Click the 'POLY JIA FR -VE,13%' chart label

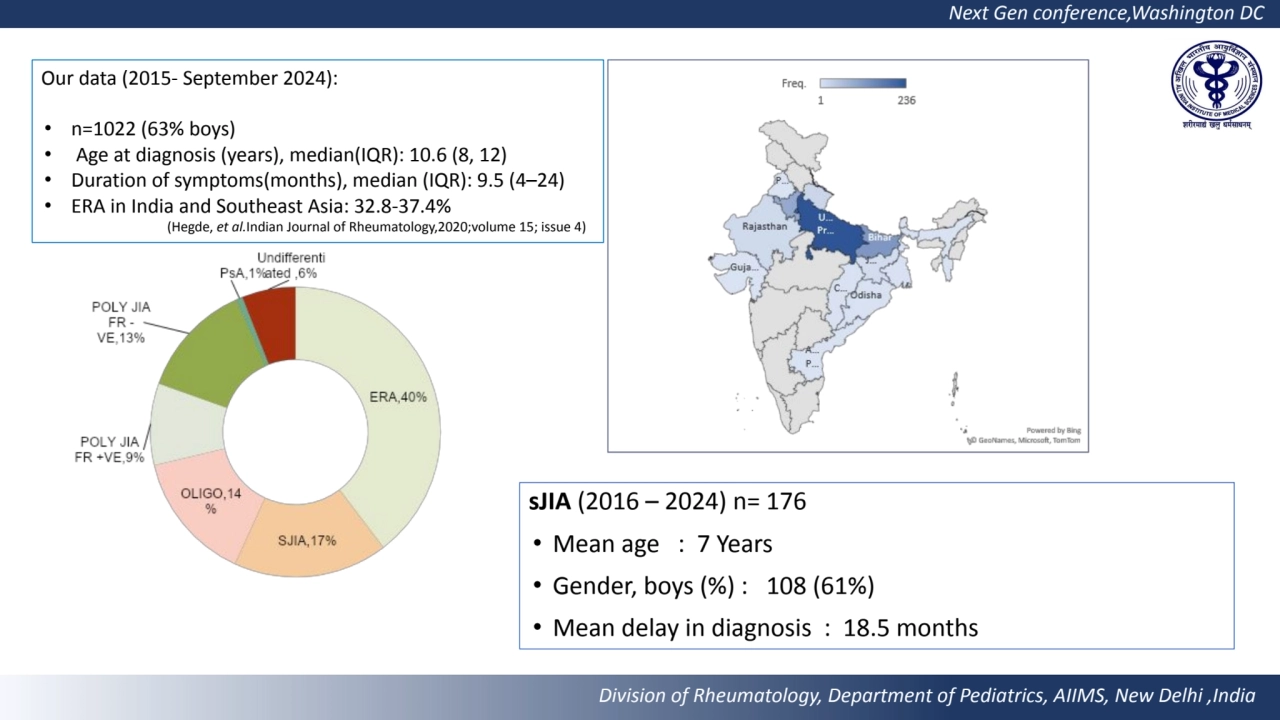point(121,323)
